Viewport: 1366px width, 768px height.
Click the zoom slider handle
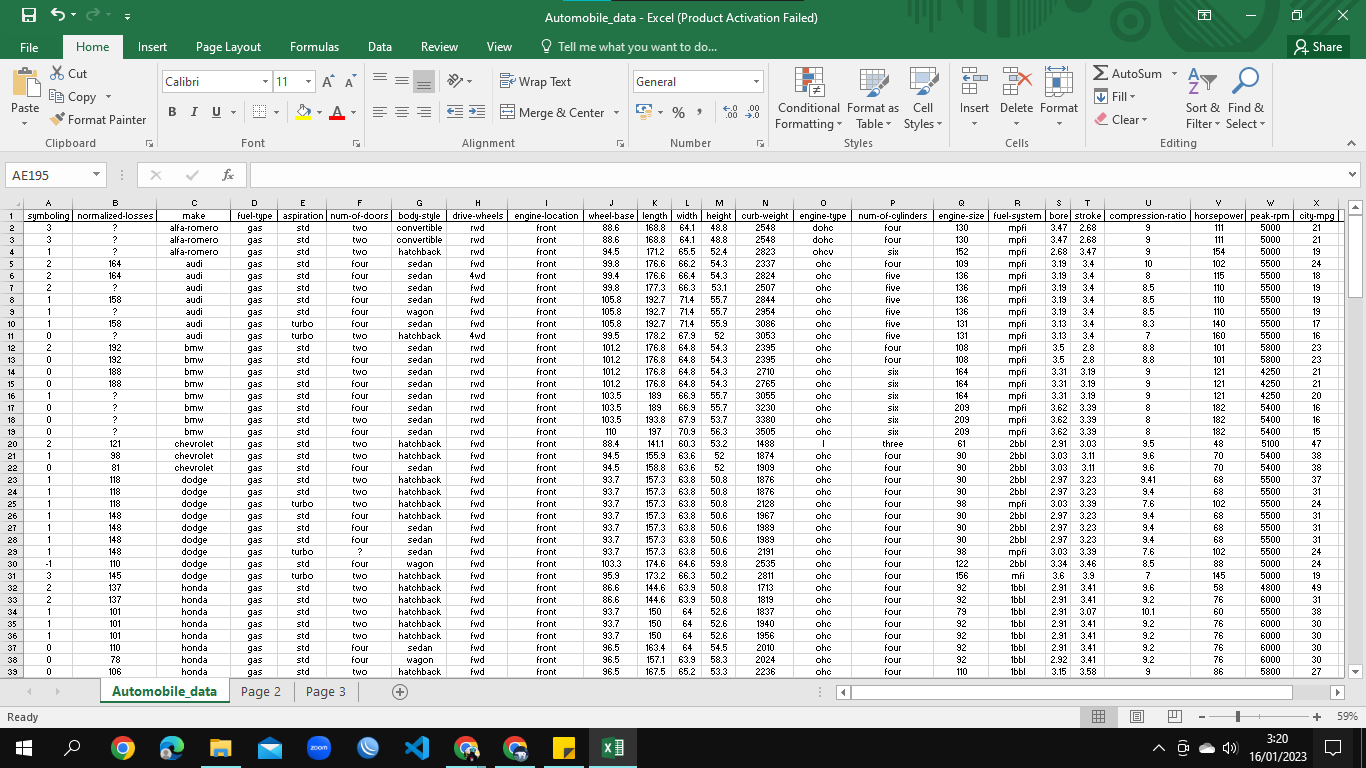(x=1238, y=716)
